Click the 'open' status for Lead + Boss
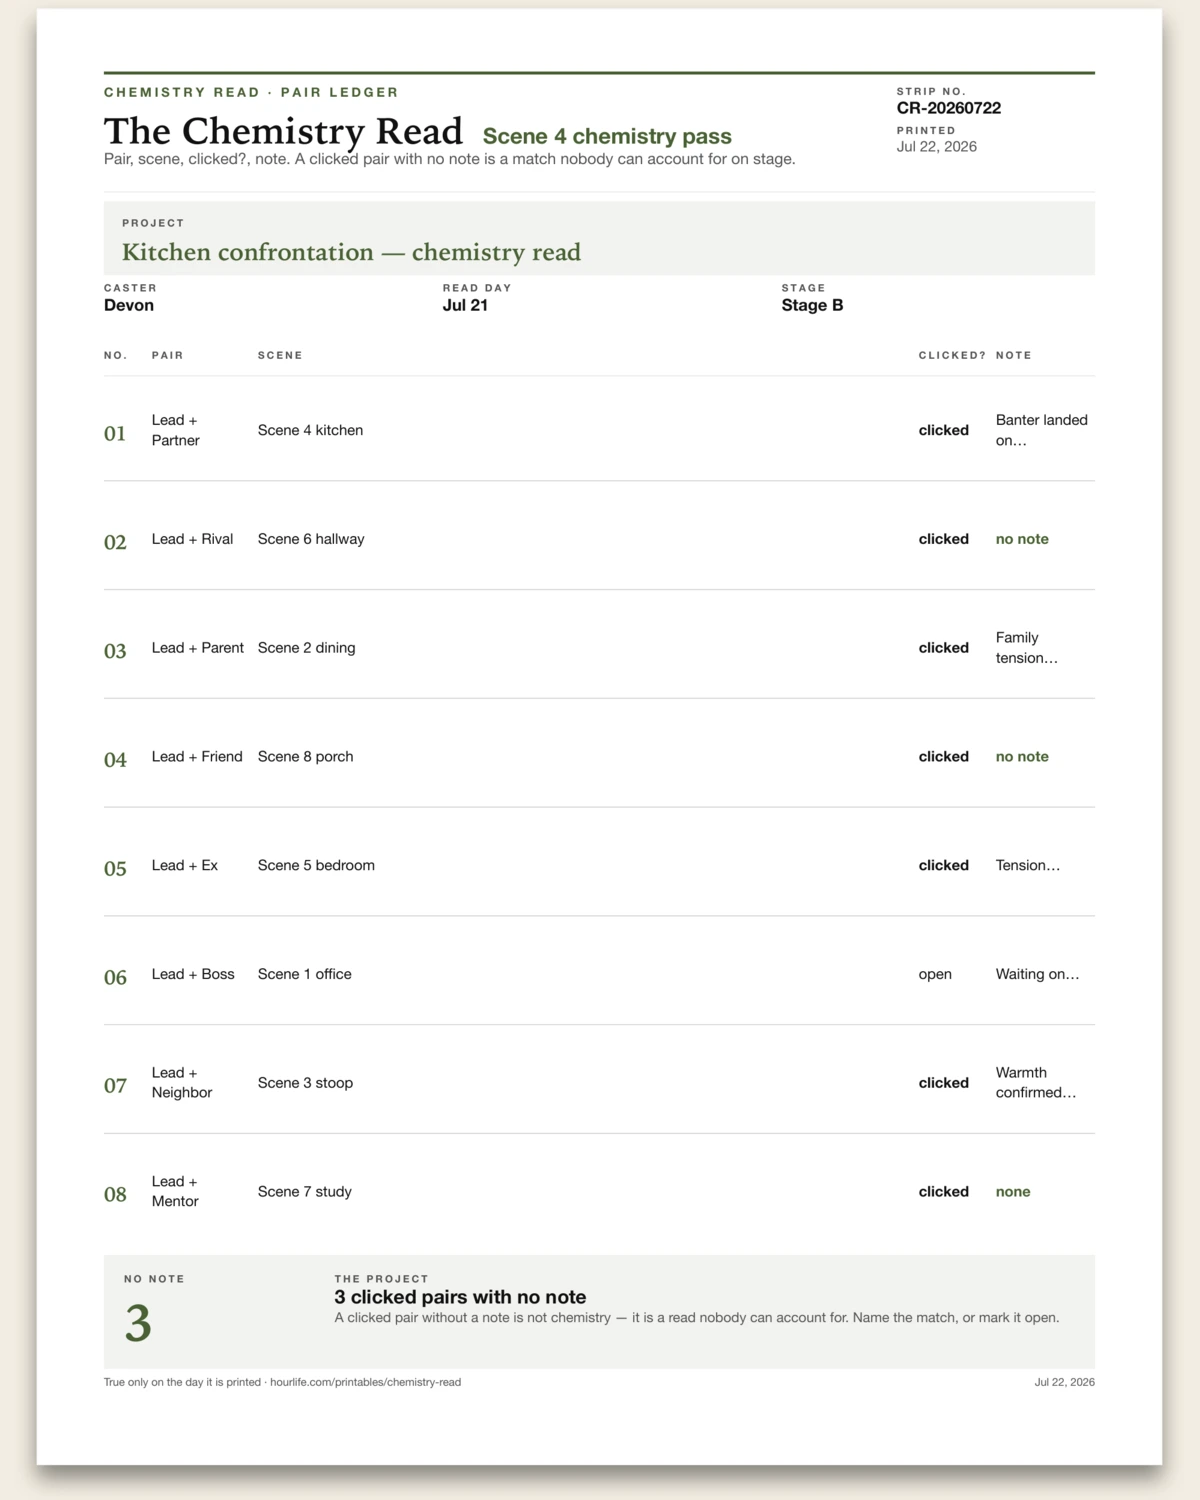This screenshot has height=1500, width=1200. click(x=935, y=974)
